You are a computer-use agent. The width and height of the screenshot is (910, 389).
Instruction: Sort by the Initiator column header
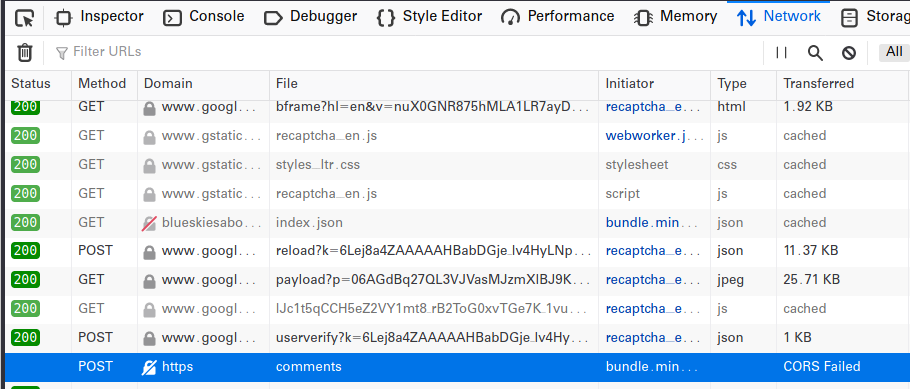coord(655,84)
